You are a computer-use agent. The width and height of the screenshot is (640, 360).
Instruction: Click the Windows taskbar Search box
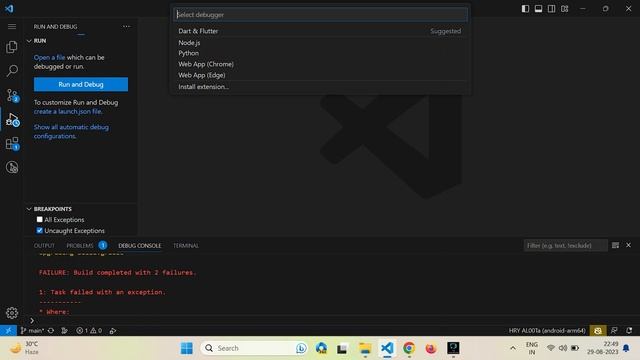255,348
